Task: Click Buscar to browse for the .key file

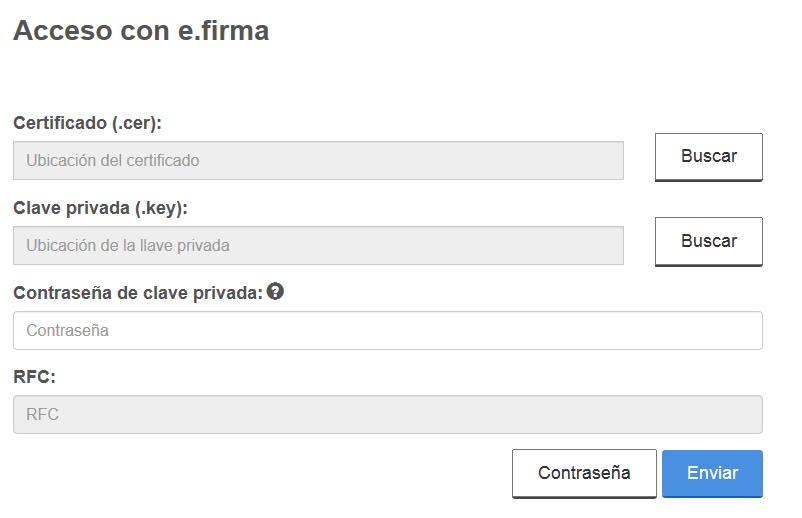Action: click(708, 242)
